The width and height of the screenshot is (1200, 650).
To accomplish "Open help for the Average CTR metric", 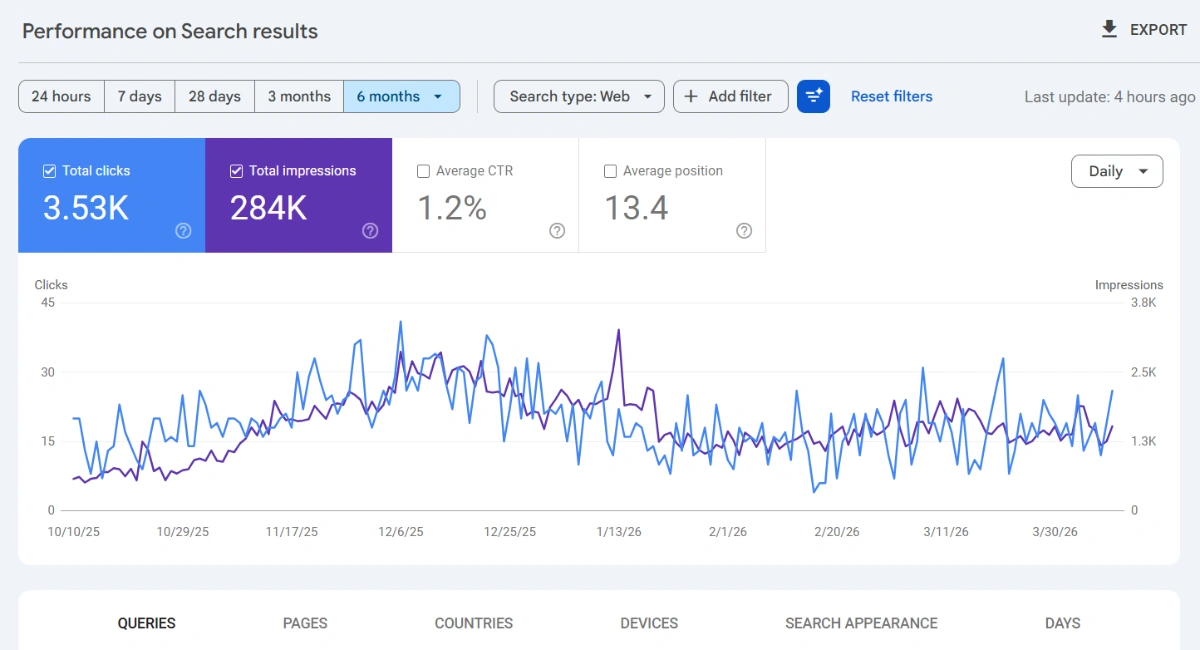I will (x=557, y=231).
